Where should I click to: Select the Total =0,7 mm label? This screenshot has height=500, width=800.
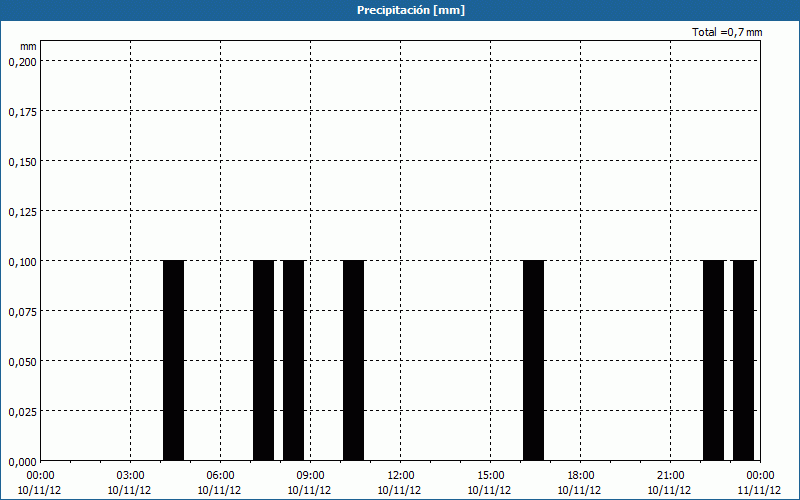click(x=727, y=32)
